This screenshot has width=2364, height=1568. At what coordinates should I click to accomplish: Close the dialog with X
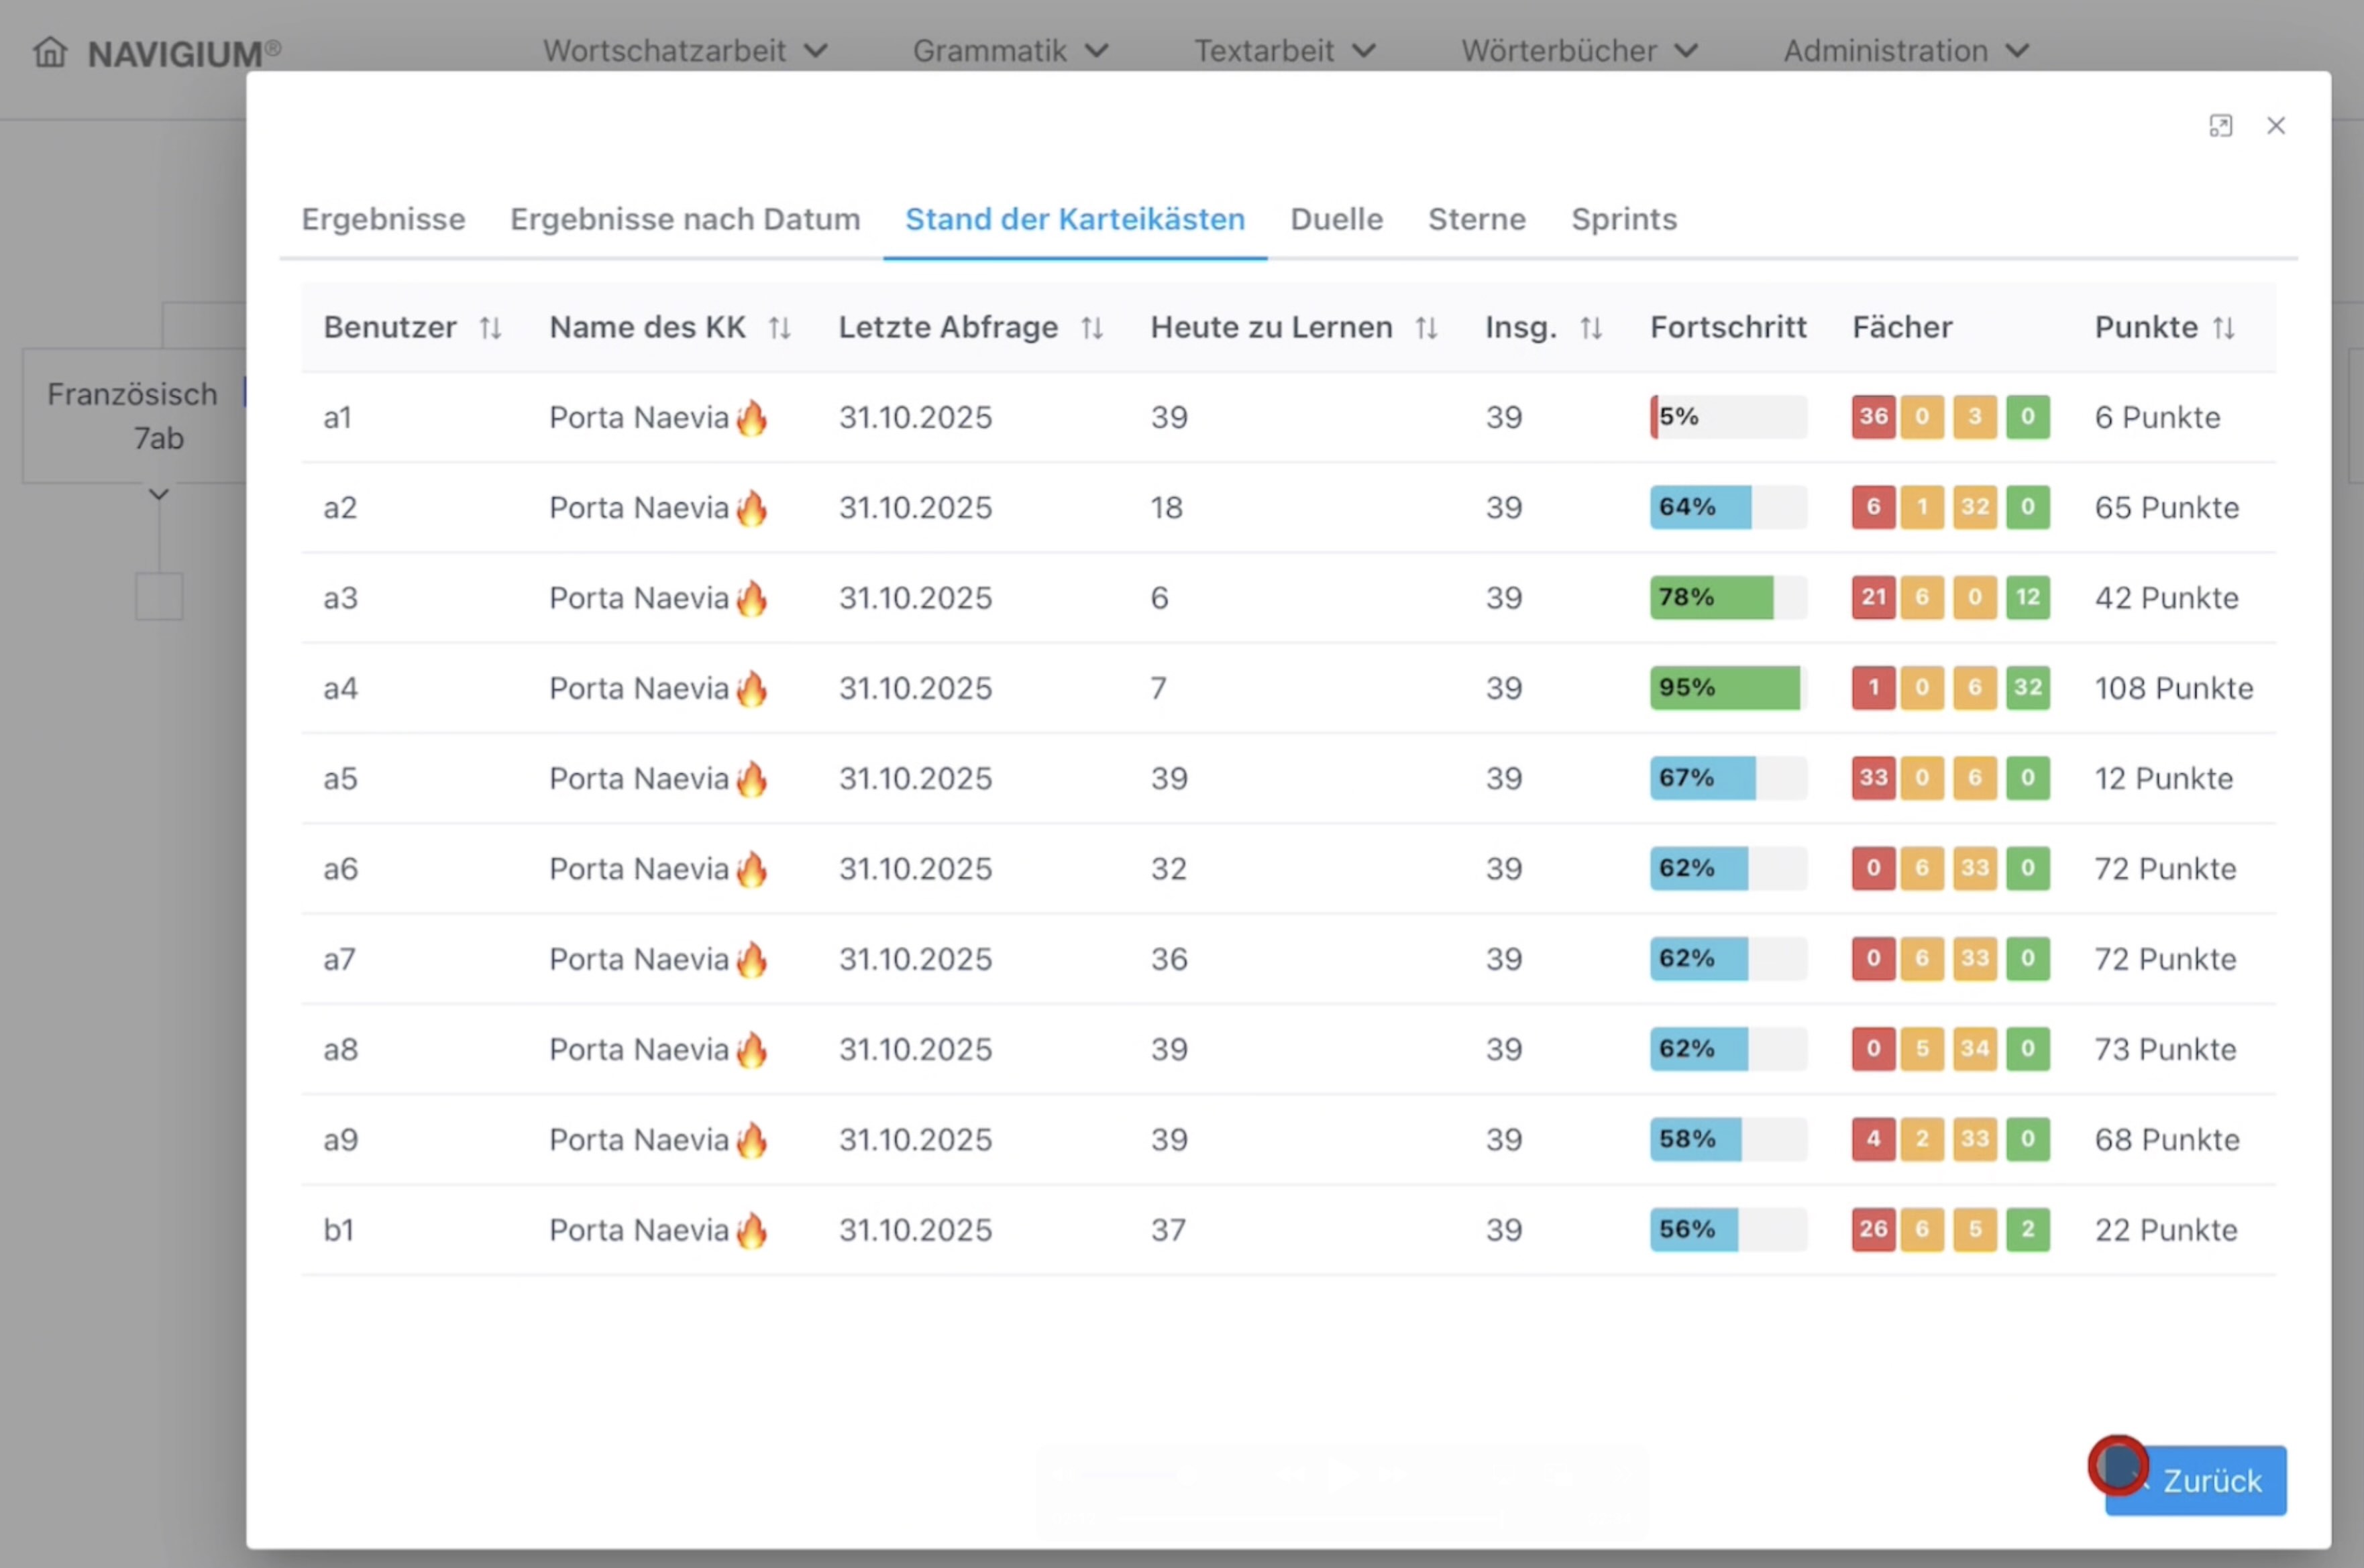pyautogui.click(x=2276, y=126)
